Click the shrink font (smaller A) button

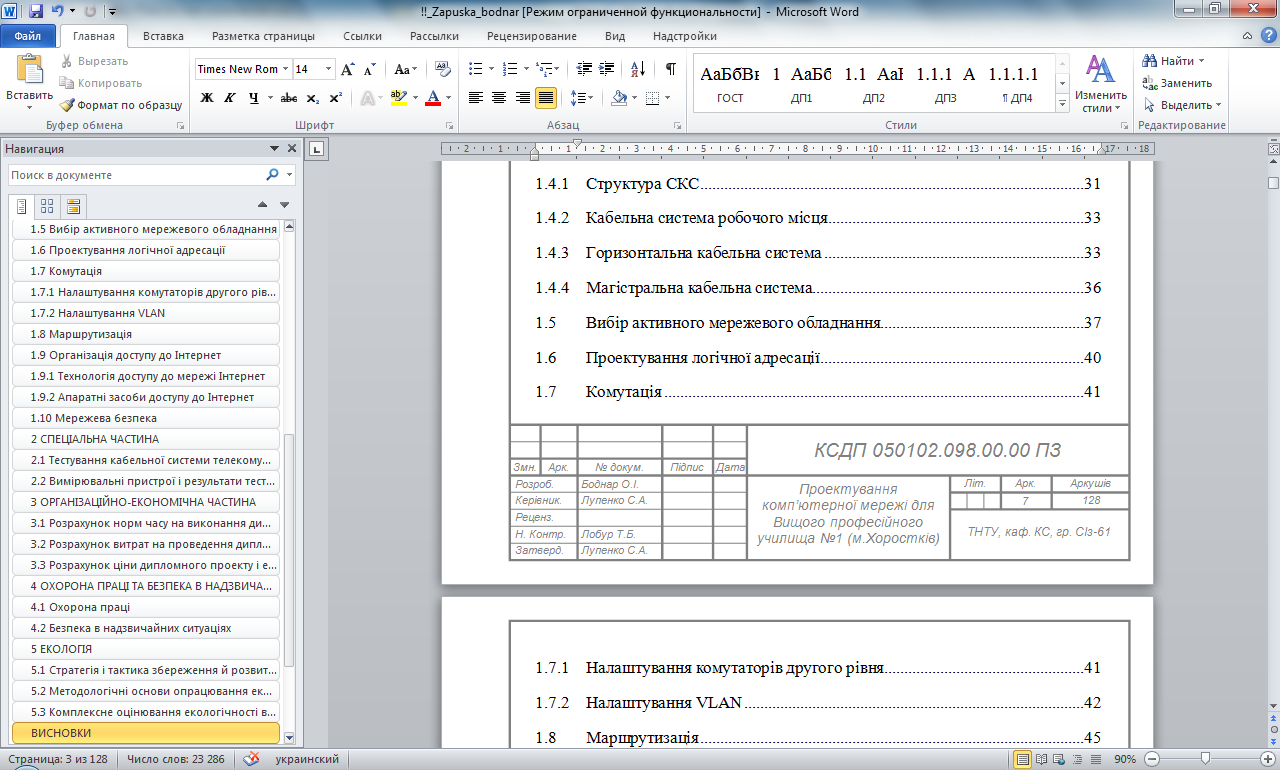coord(369,69)
